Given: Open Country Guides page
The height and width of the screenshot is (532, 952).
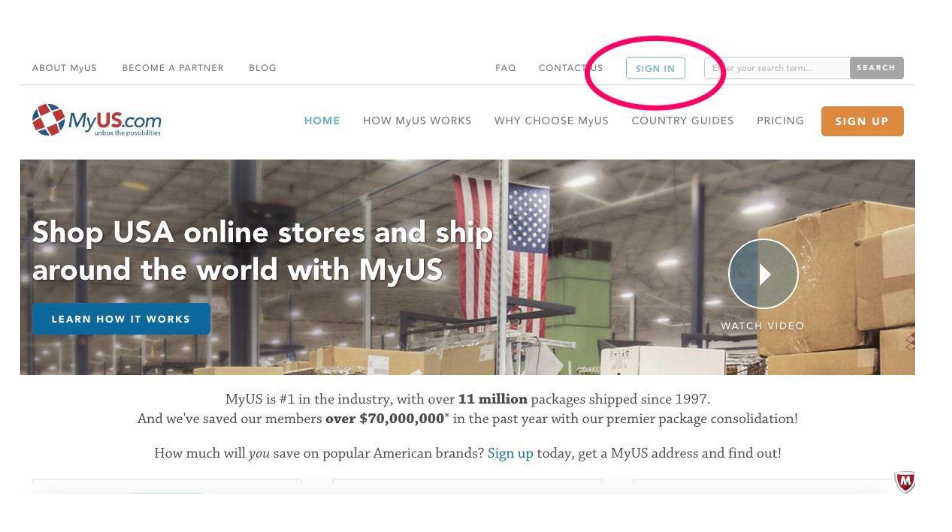Looking at the screenshot, I should (682, 121).
